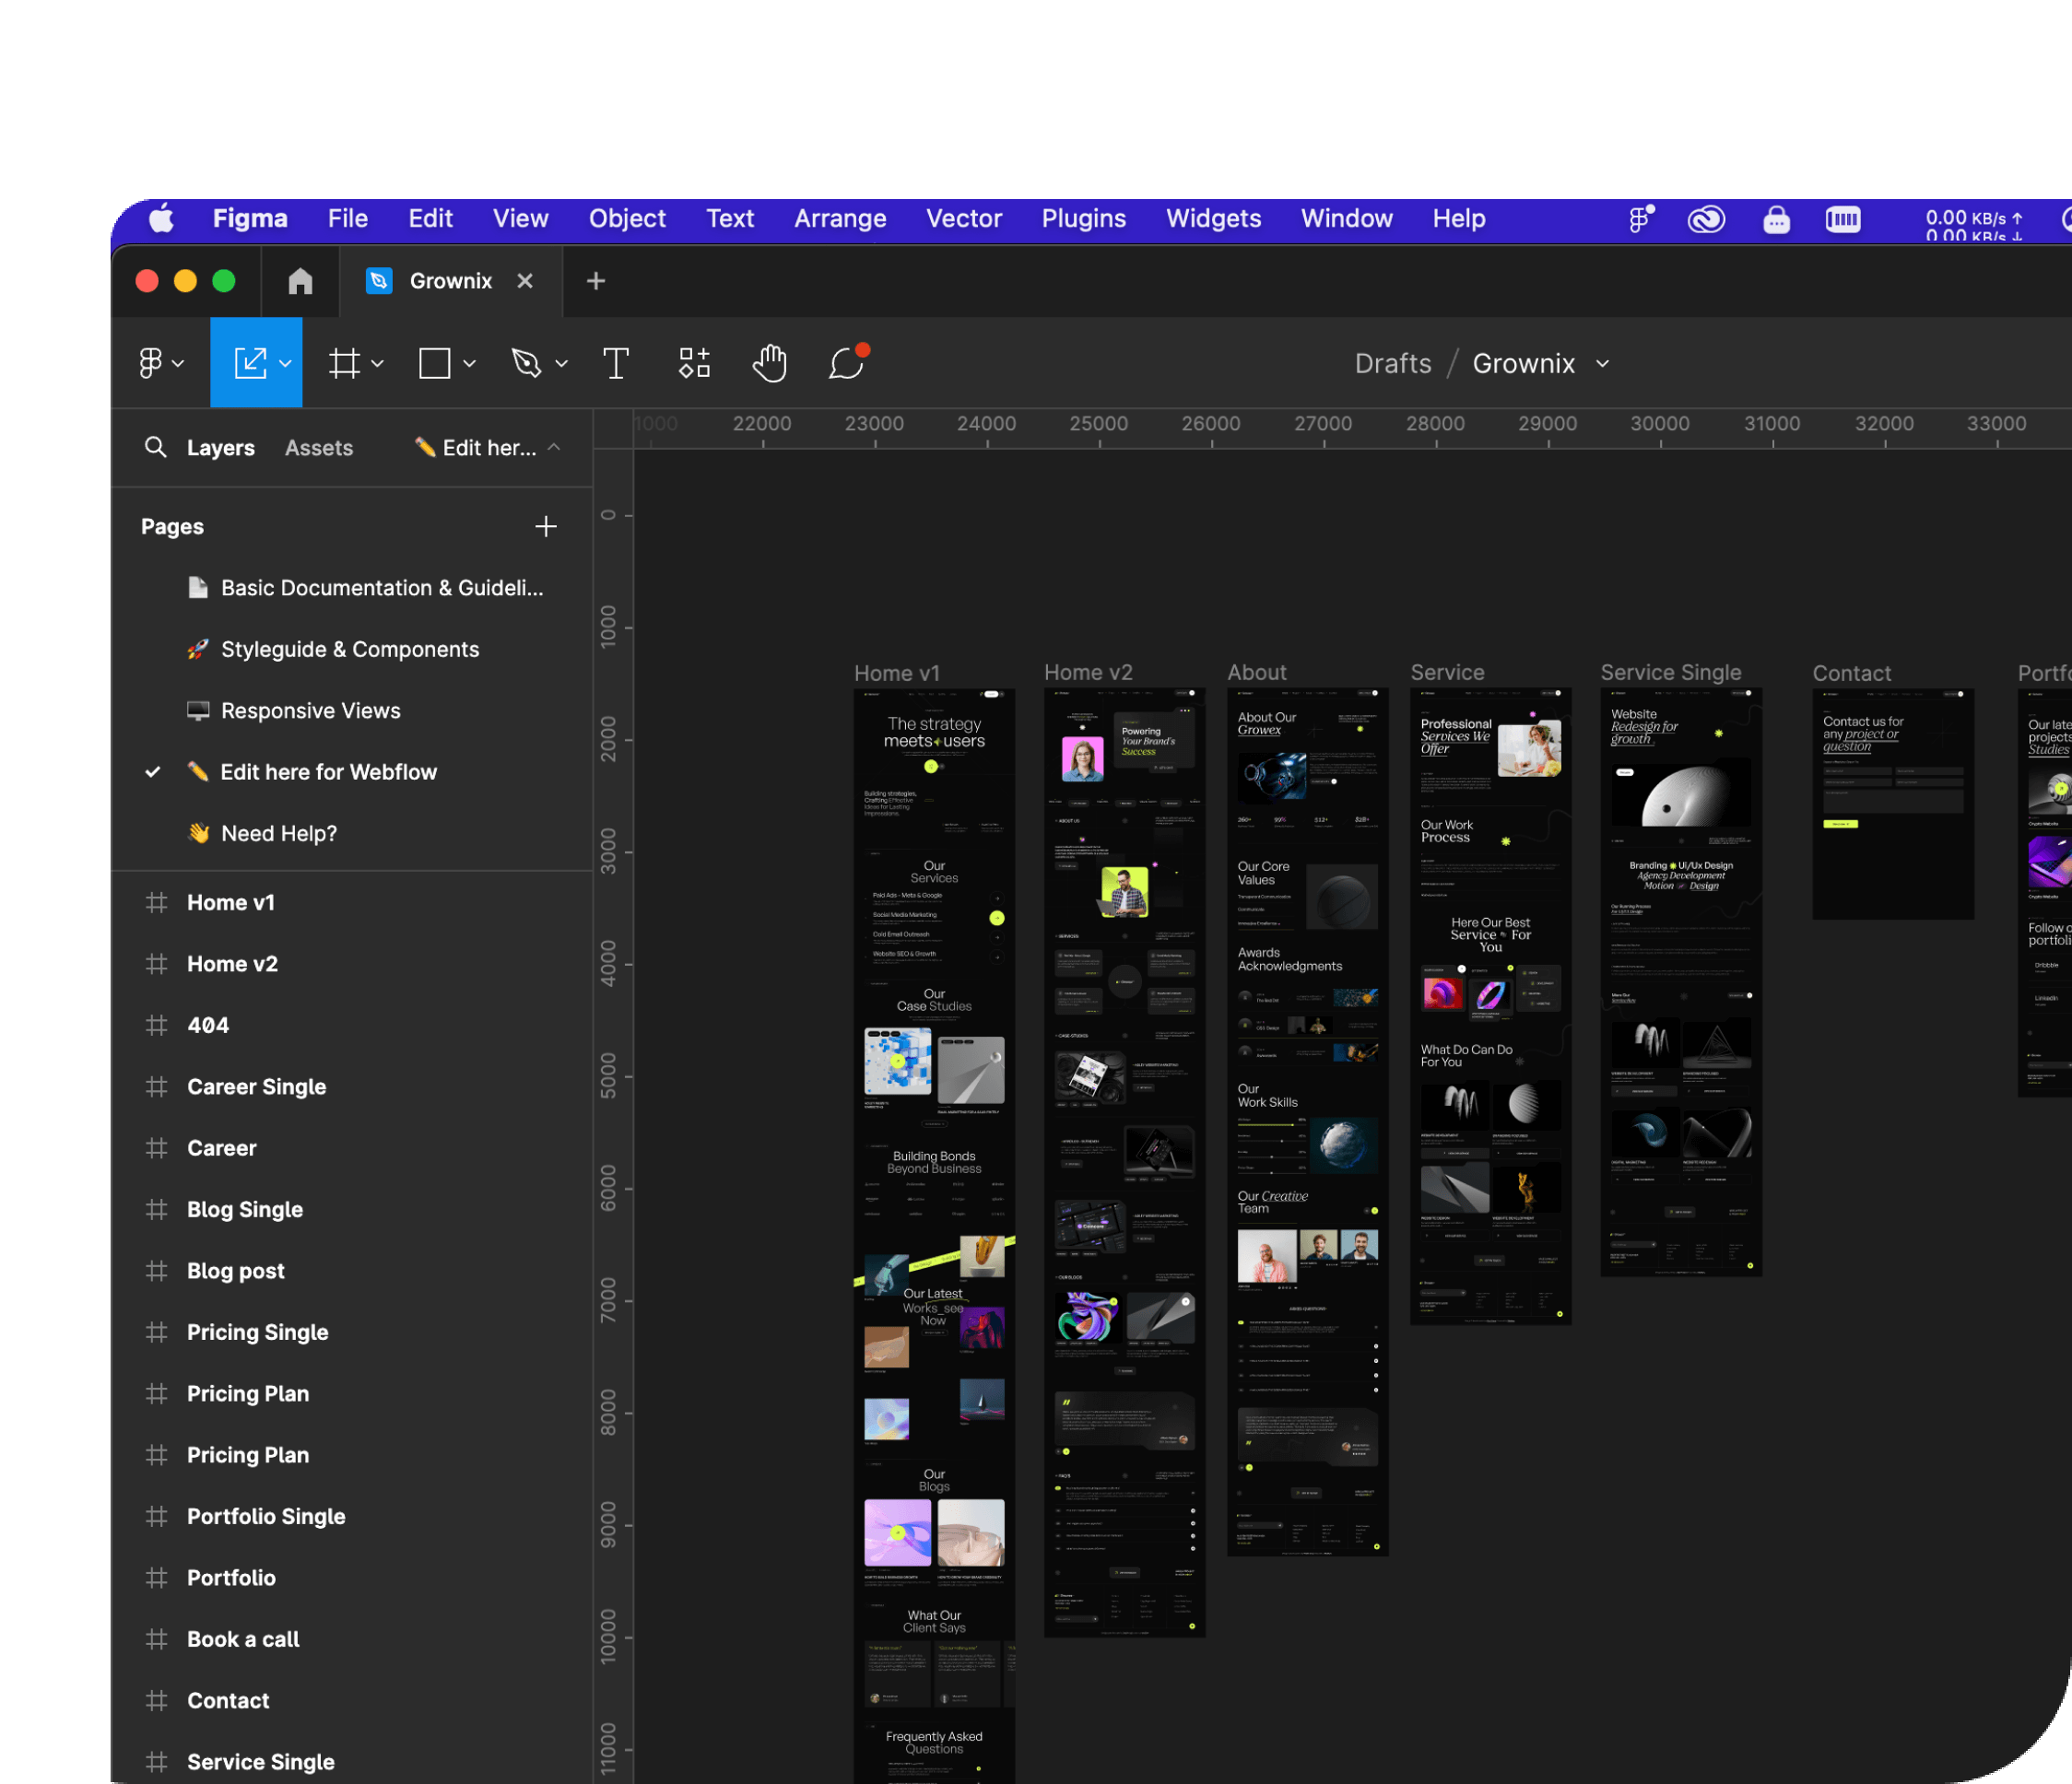2072x1784 pixels.
Task: Click the Home tab icon
Action: click(x=300, y=281)
